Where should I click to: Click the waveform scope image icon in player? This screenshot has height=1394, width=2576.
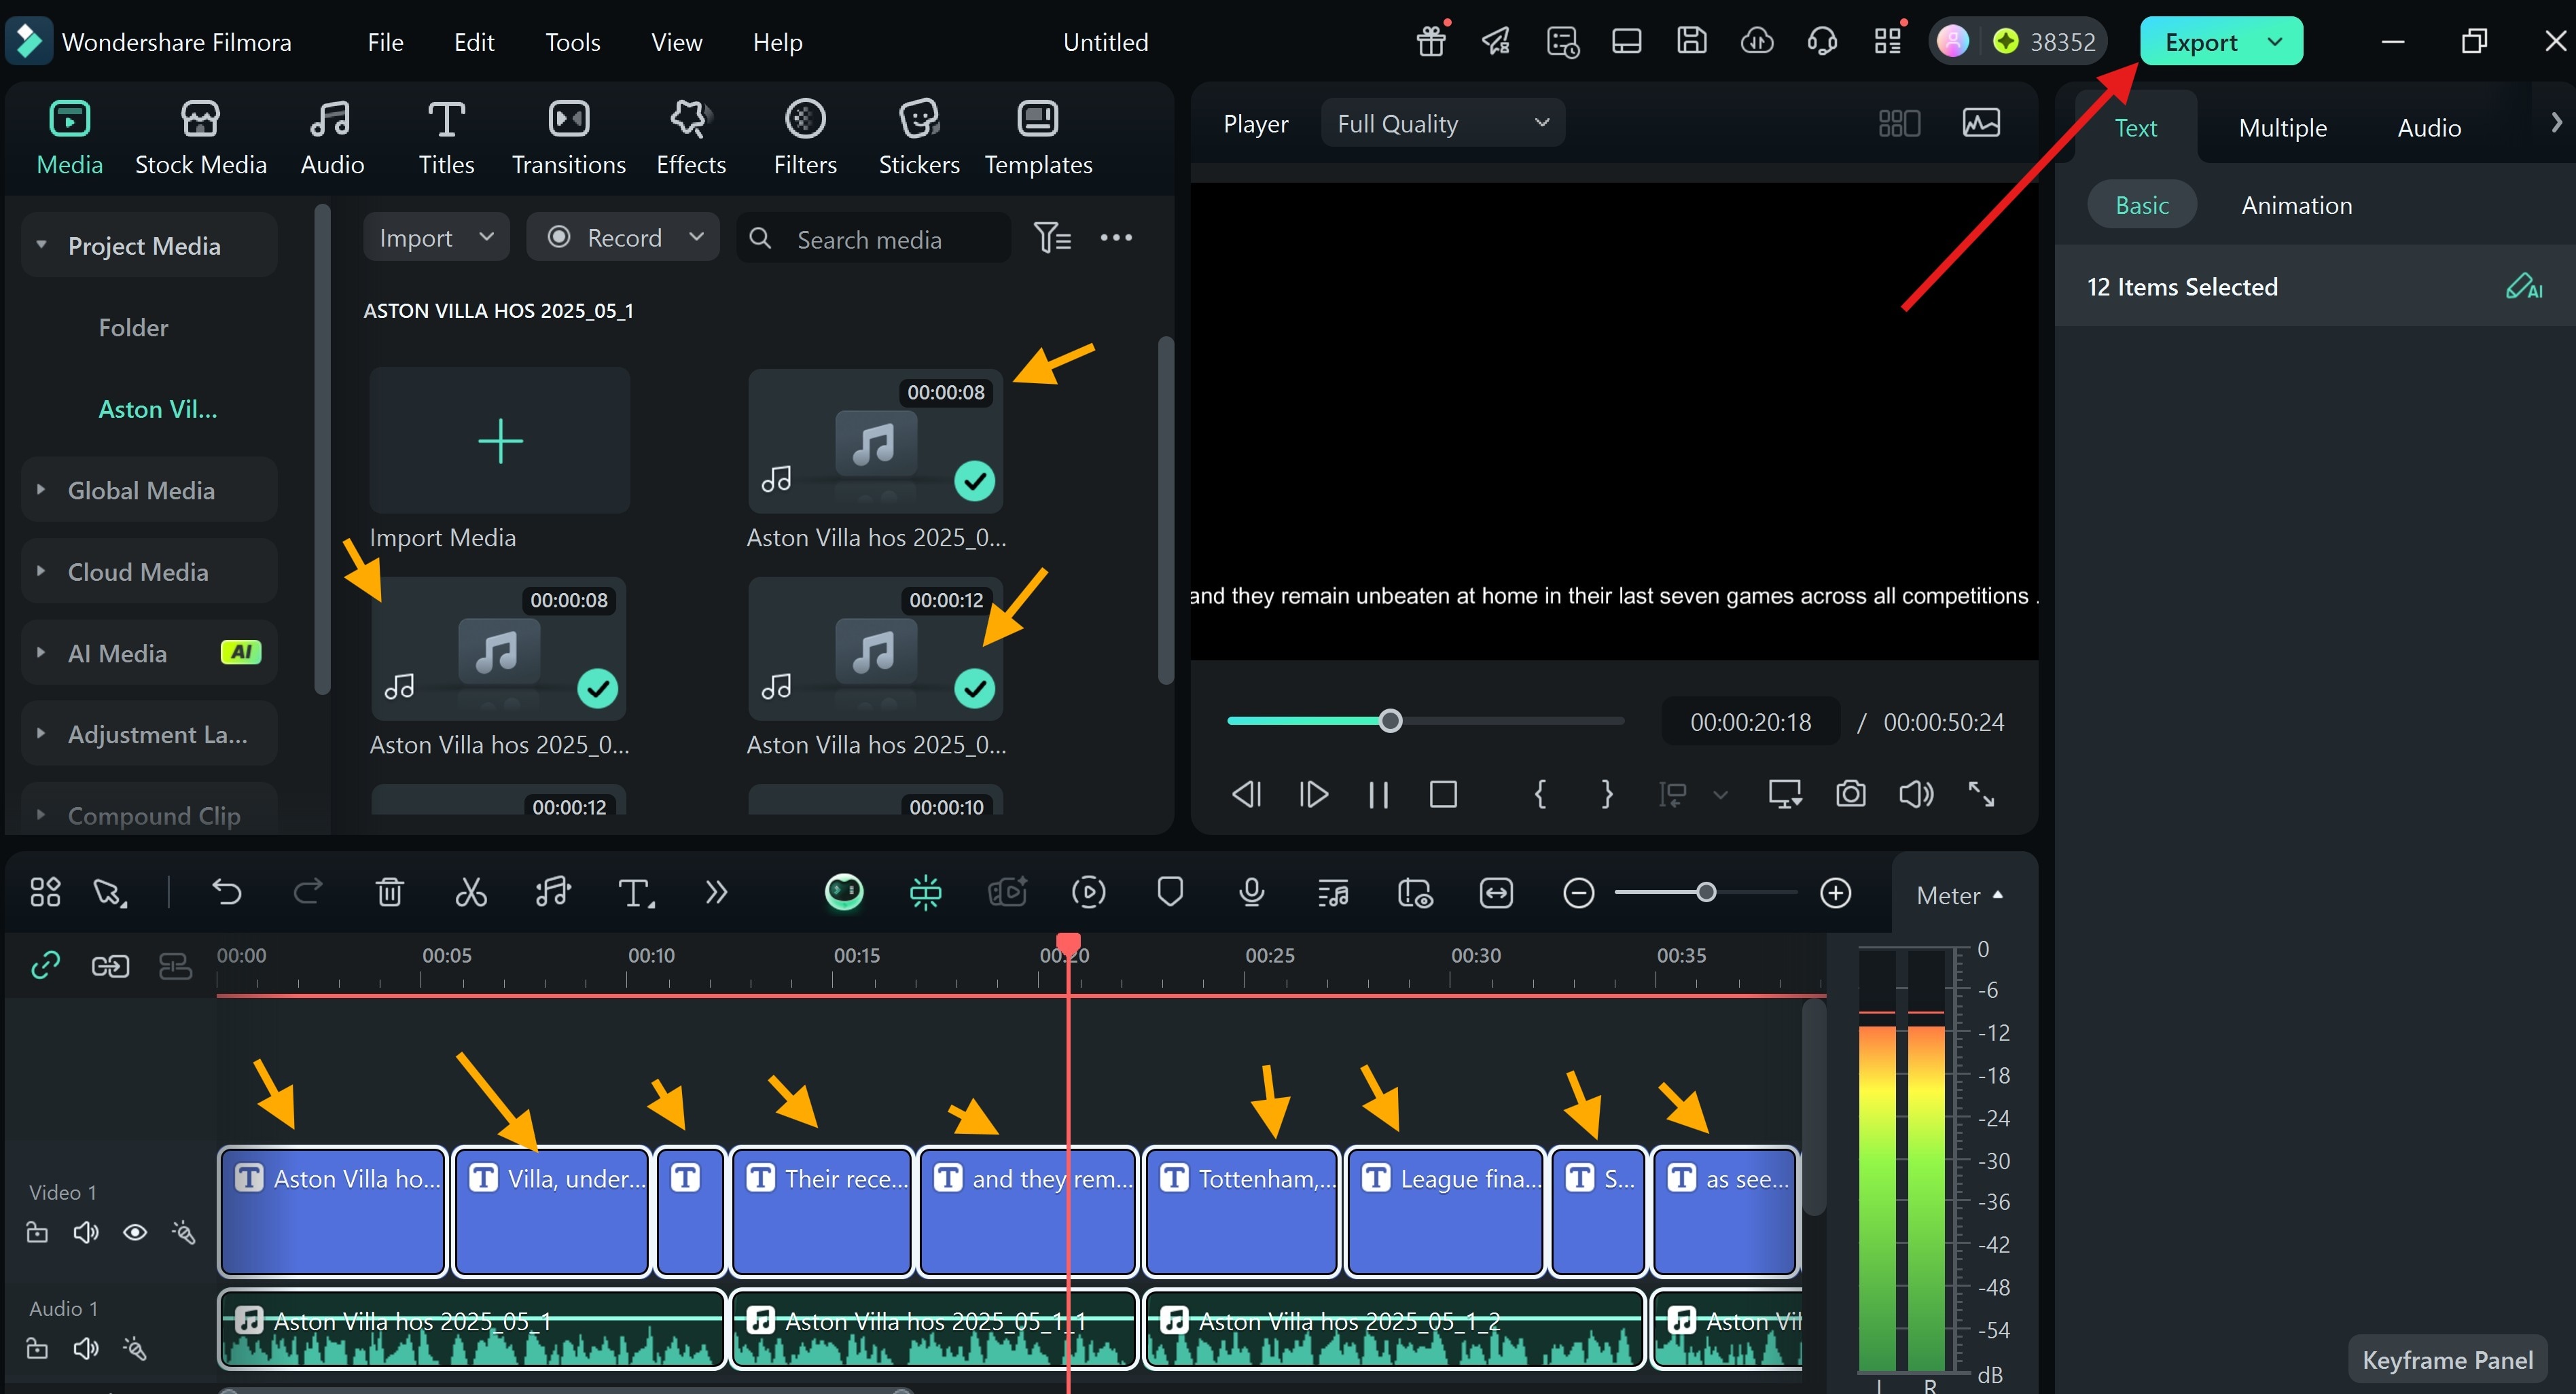tap(1981, 123)
